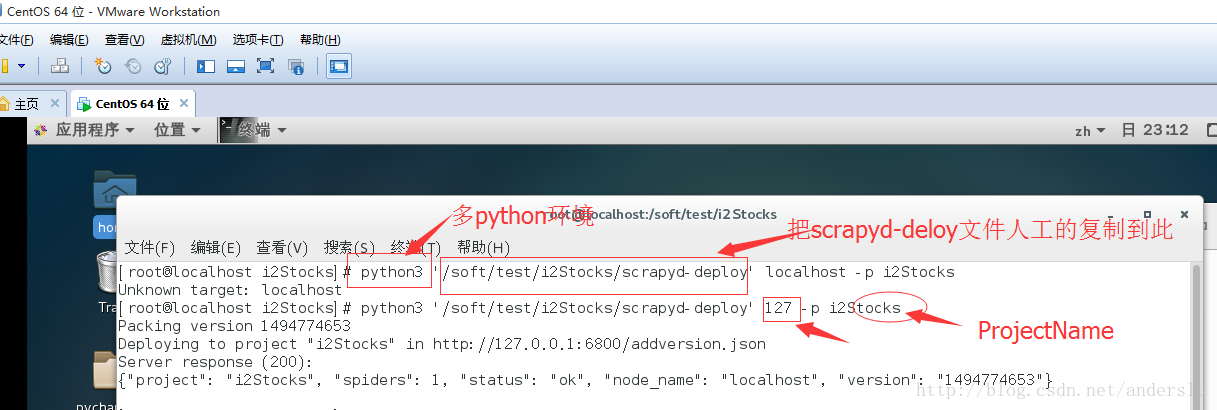Toggle the console view button
The width and height of the screenshot is (1217, 410).
[339, 66]
